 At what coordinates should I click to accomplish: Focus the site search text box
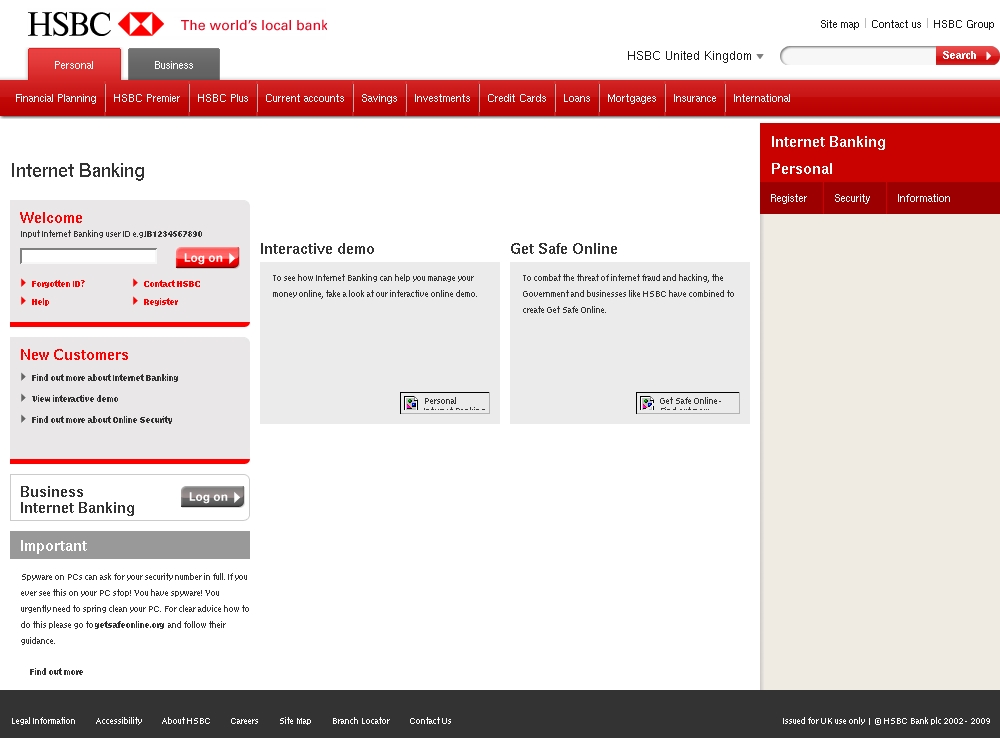860,56
